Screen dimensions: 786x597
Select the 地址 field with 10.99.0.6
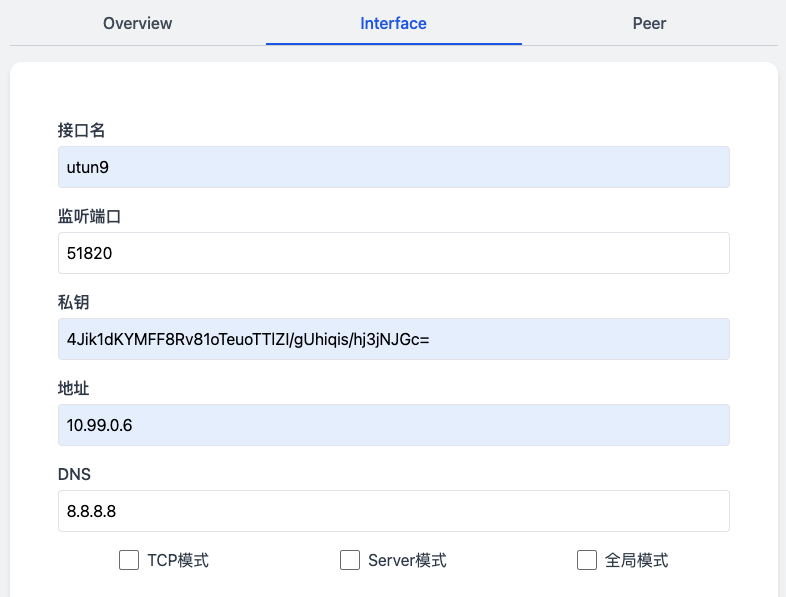click(x=393, y=425)
